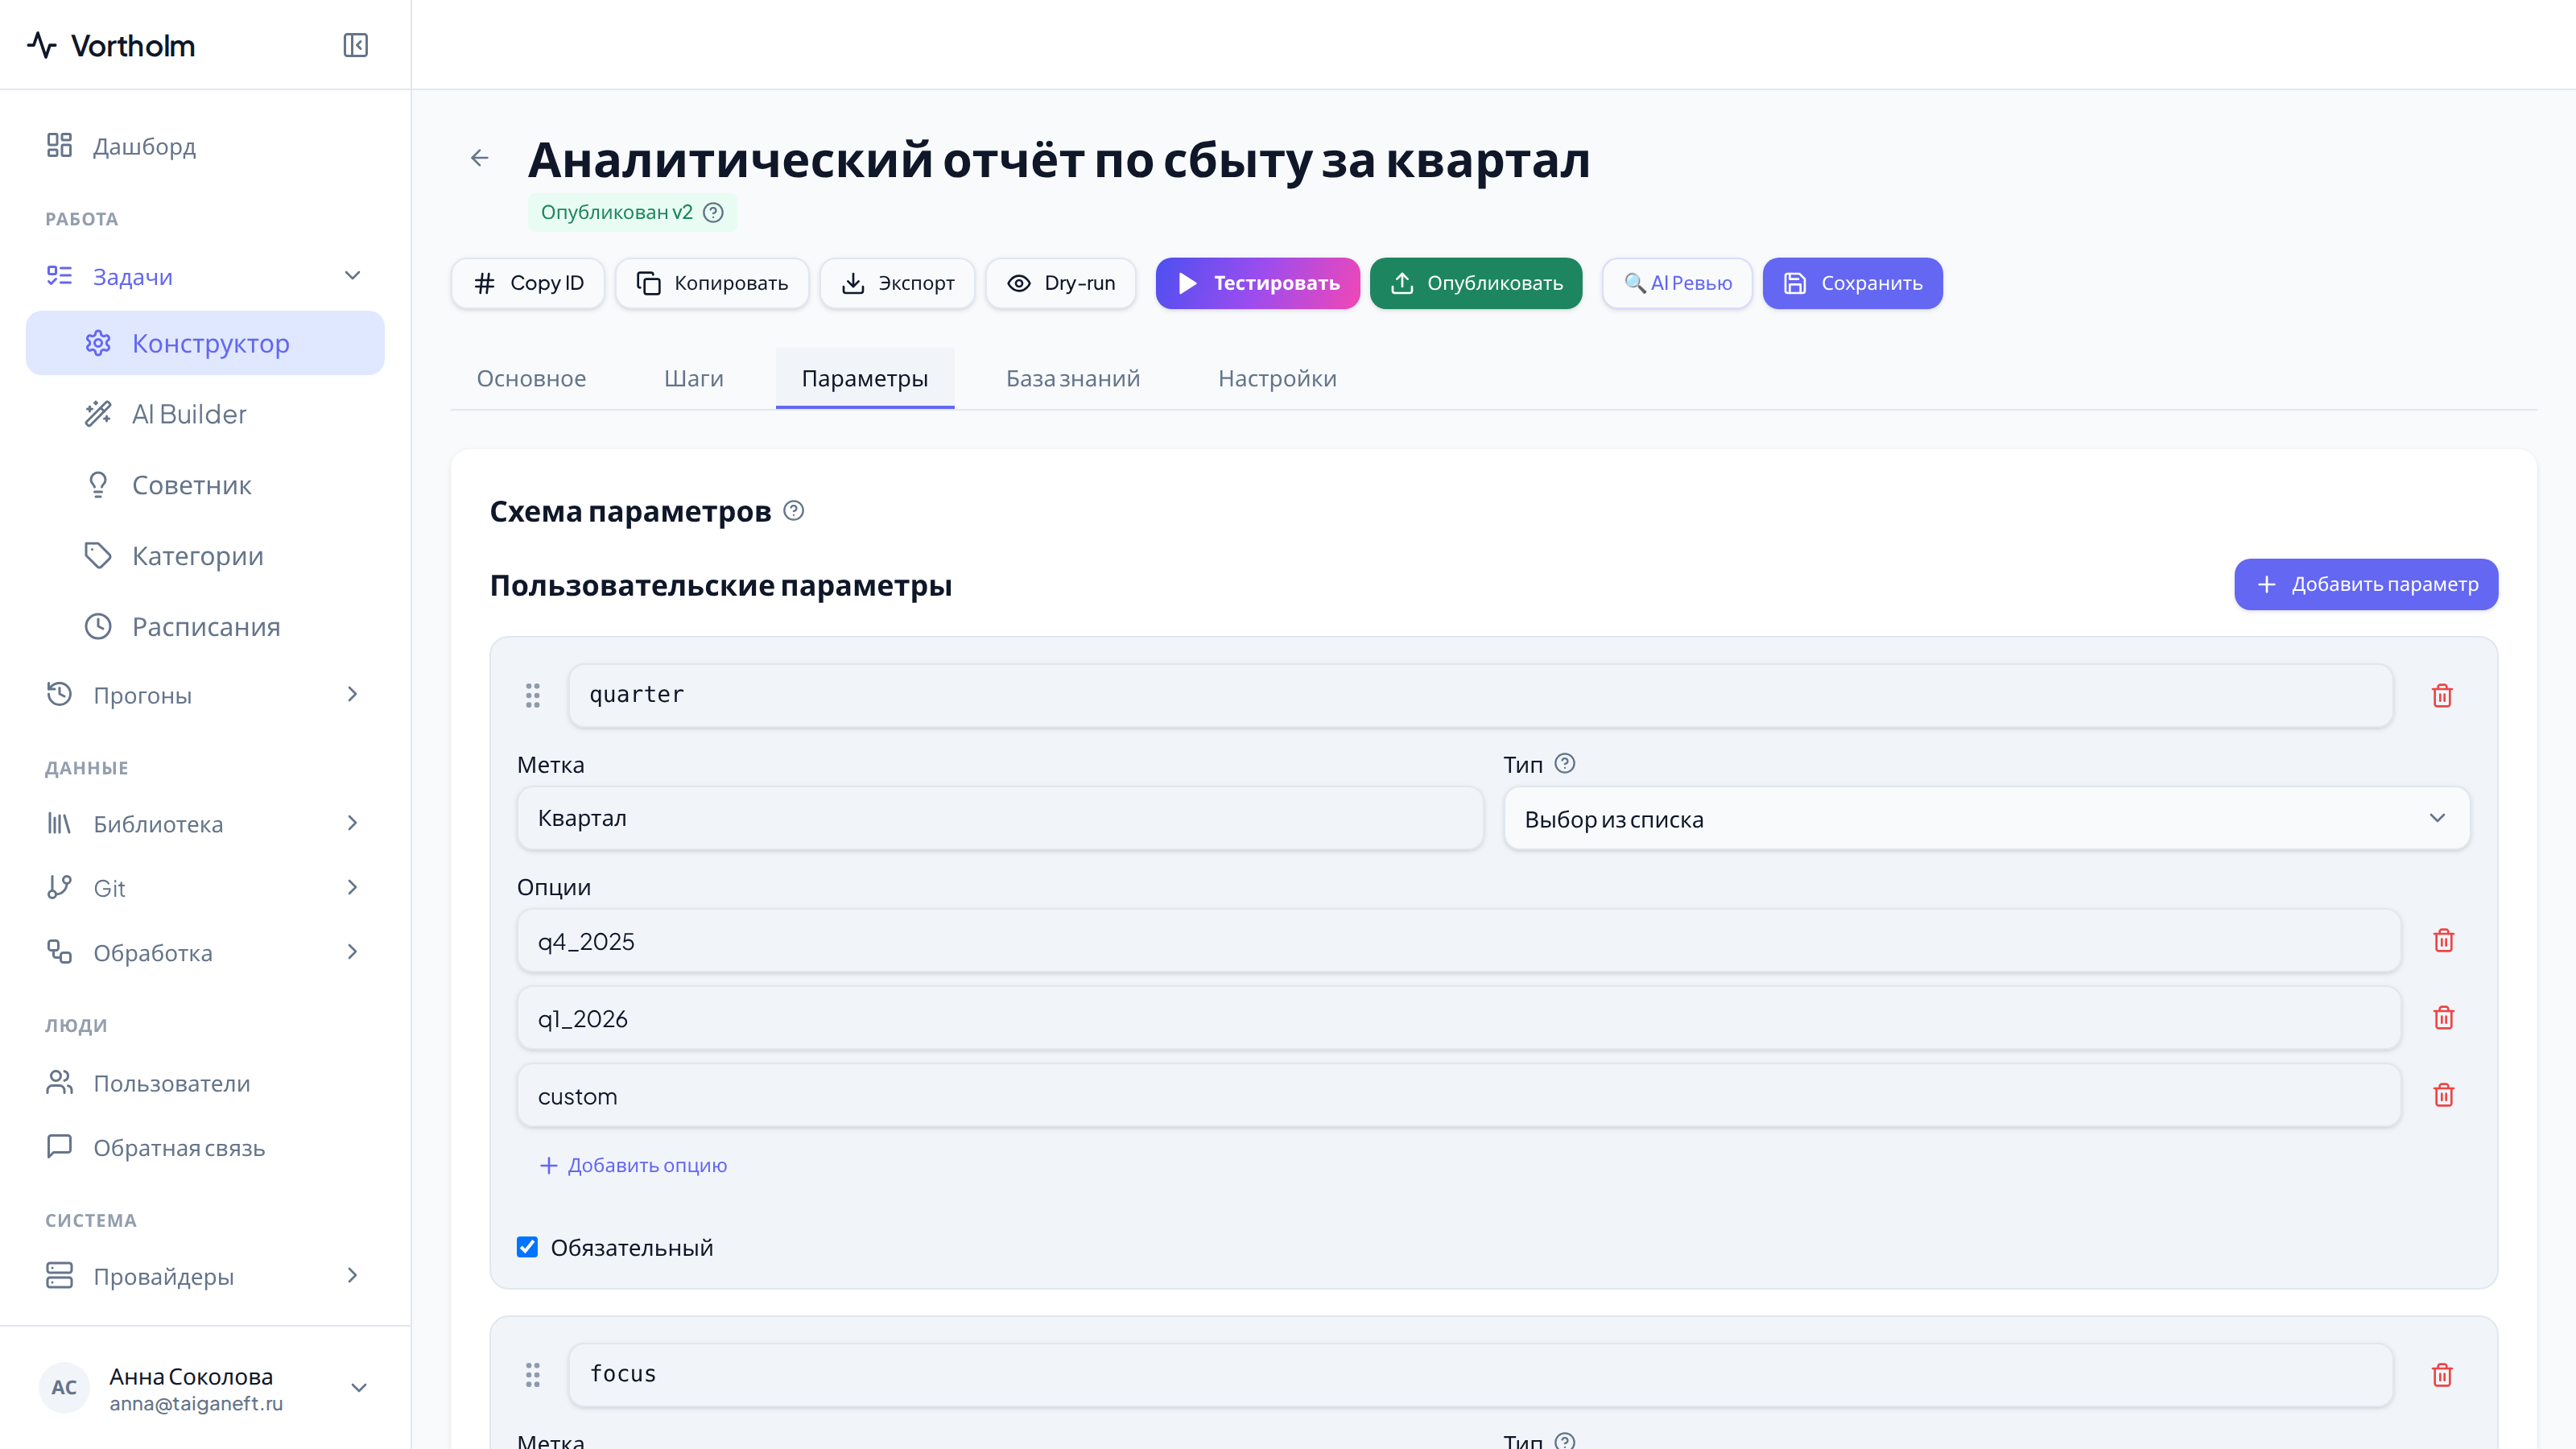
Task: Click the Копировать button
Action: click(x=712, y=283)
